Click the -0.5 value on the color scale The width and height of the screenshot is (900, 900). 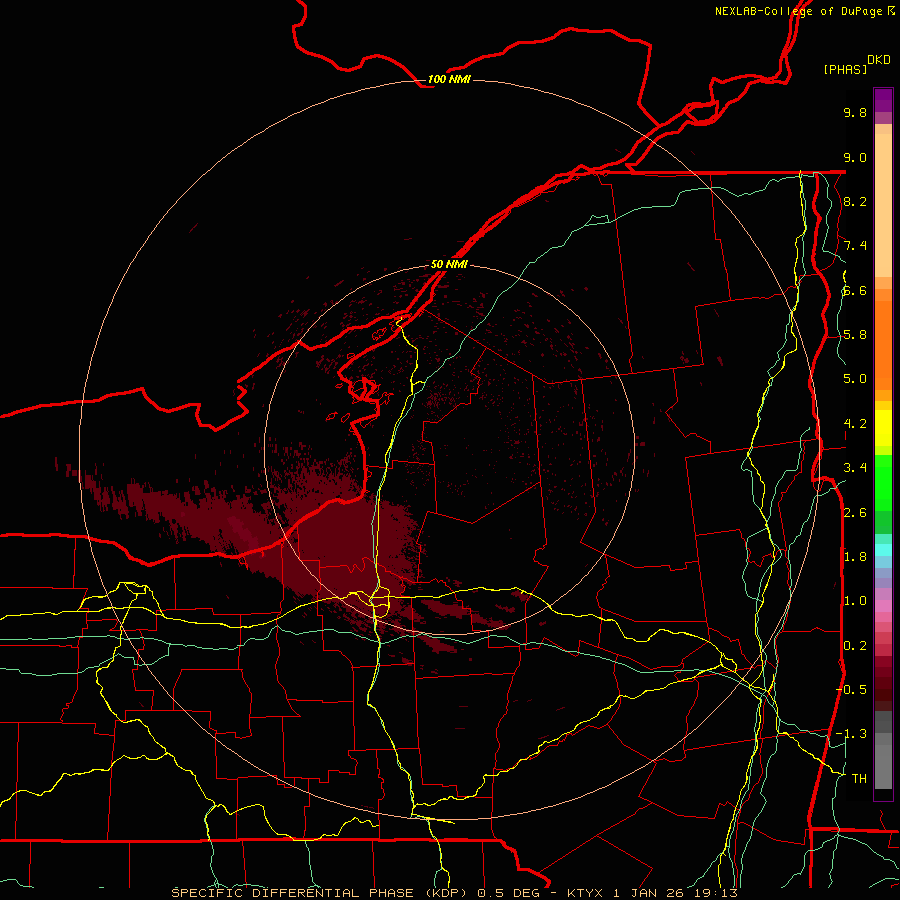(851, 690)
